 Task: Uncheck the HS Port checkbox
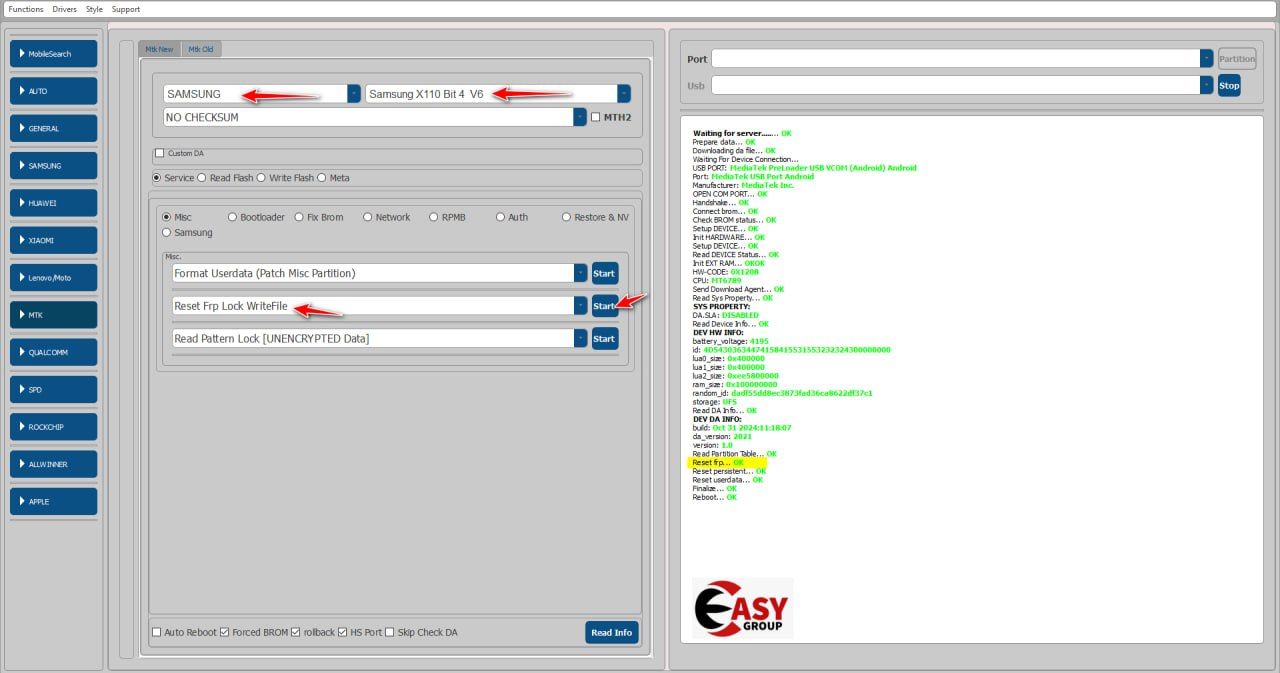point(342,632)
